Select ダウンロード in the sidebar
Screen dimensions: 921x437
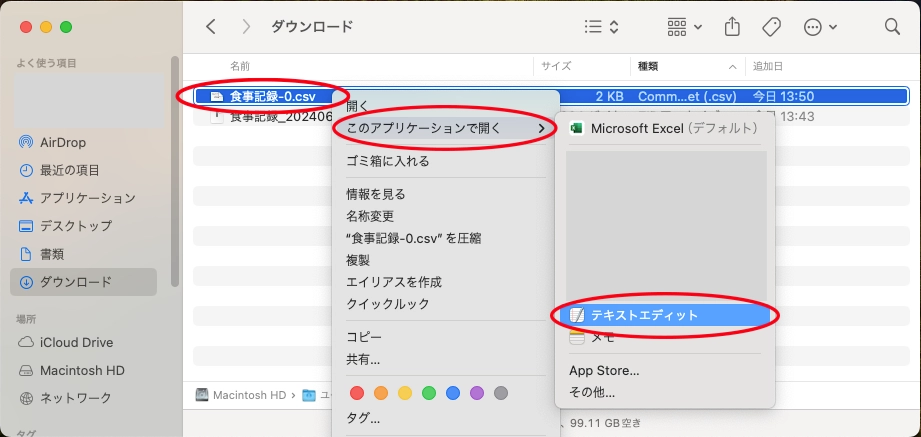[x=83, y=282]
